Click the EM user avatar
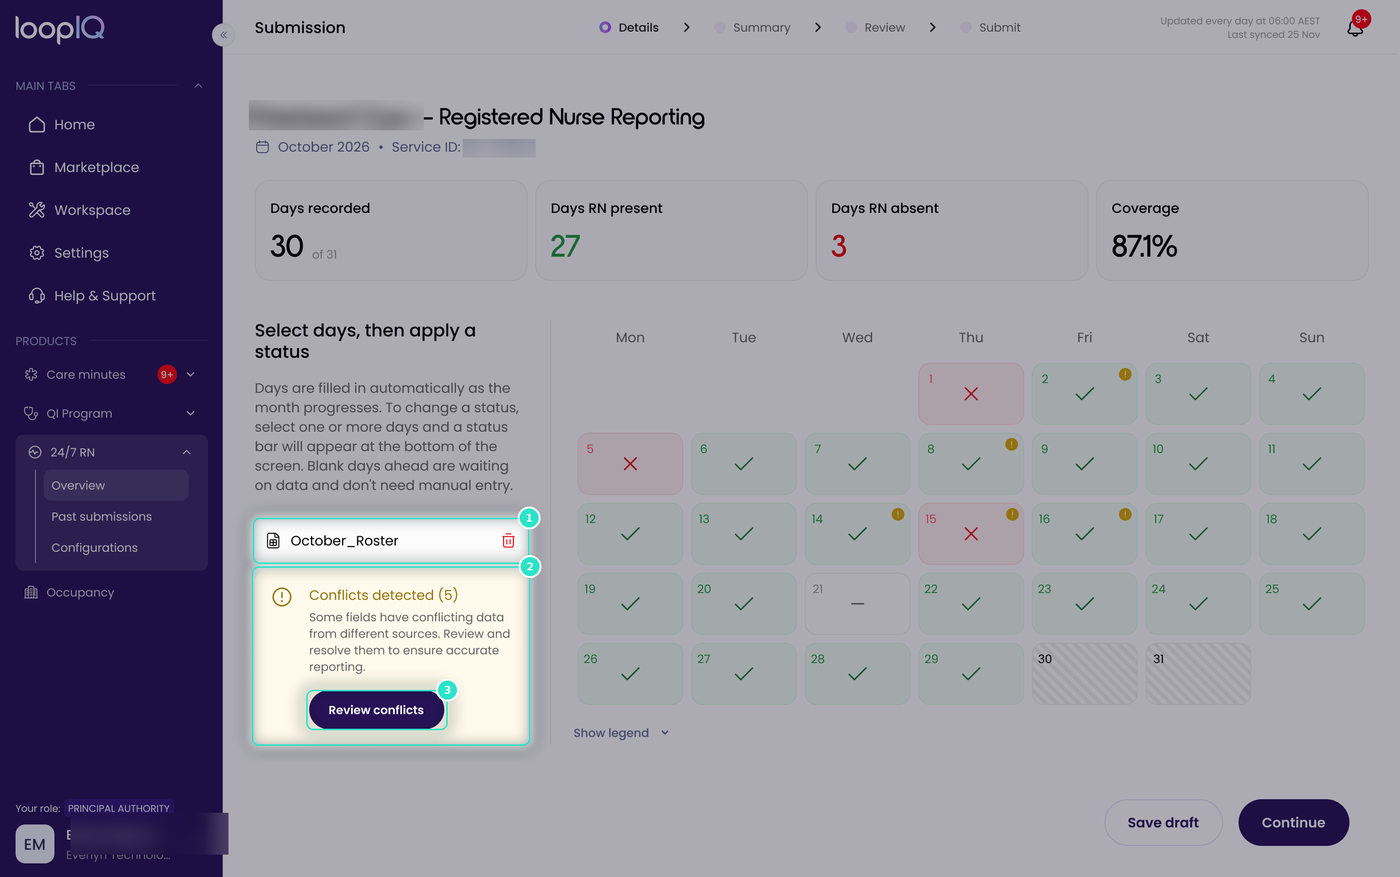 [35, 844]
